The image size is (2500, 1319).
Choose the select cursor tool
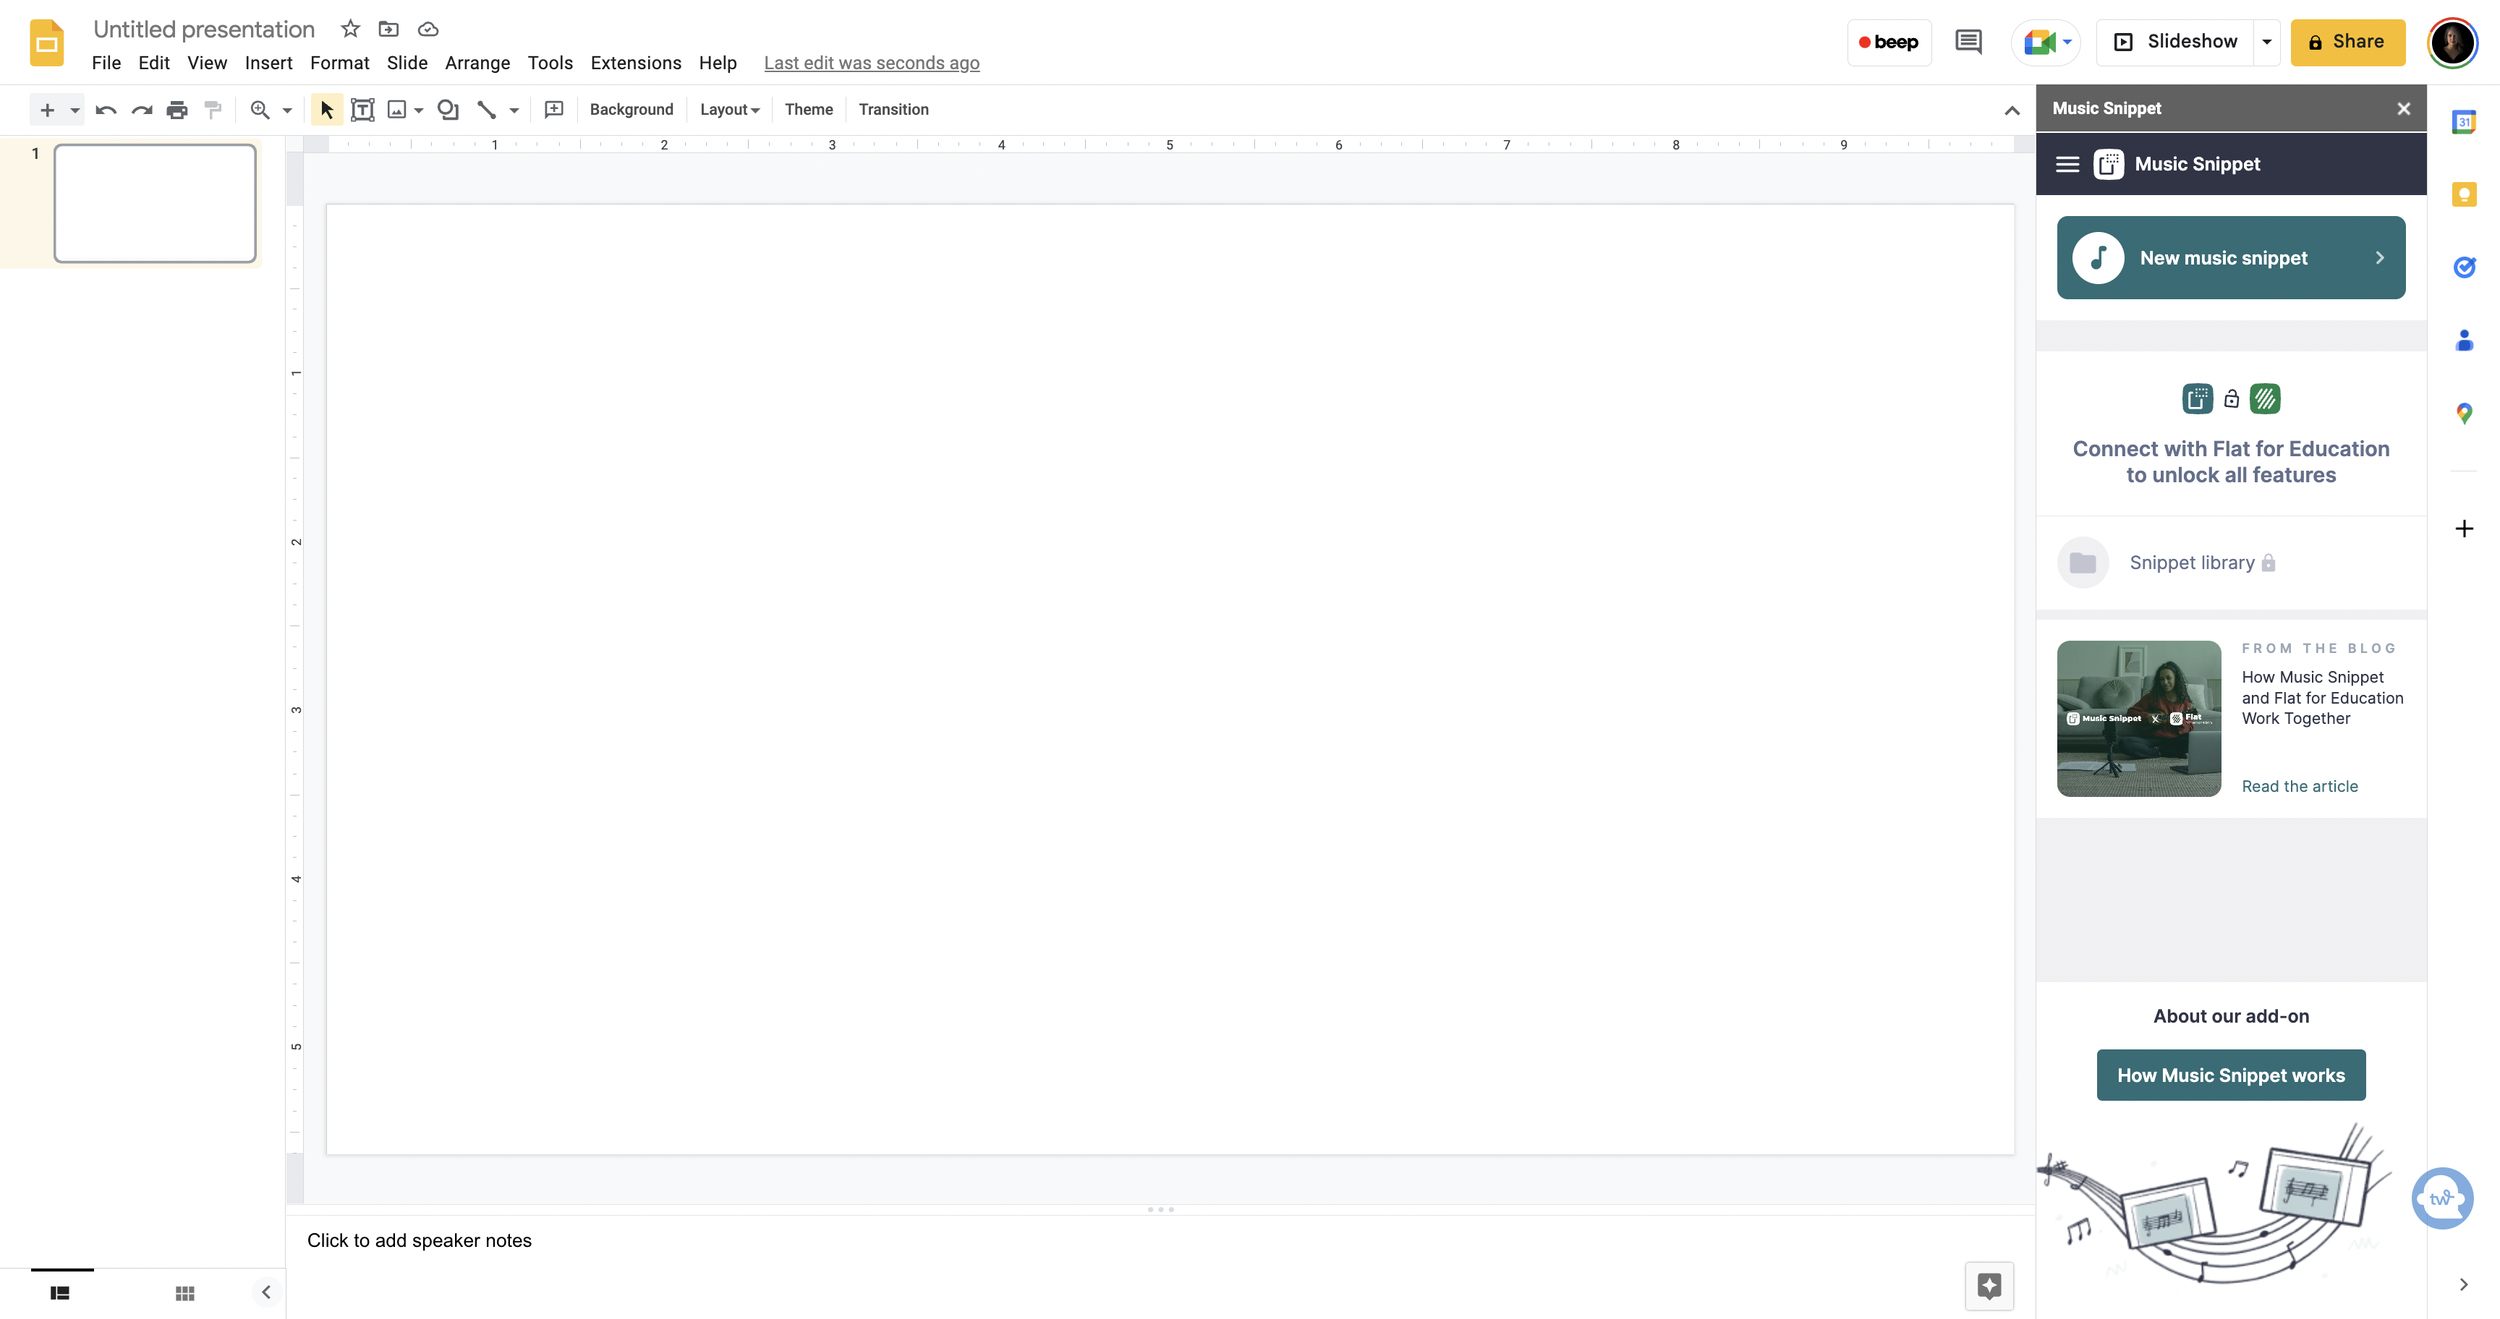pos(327,110)
